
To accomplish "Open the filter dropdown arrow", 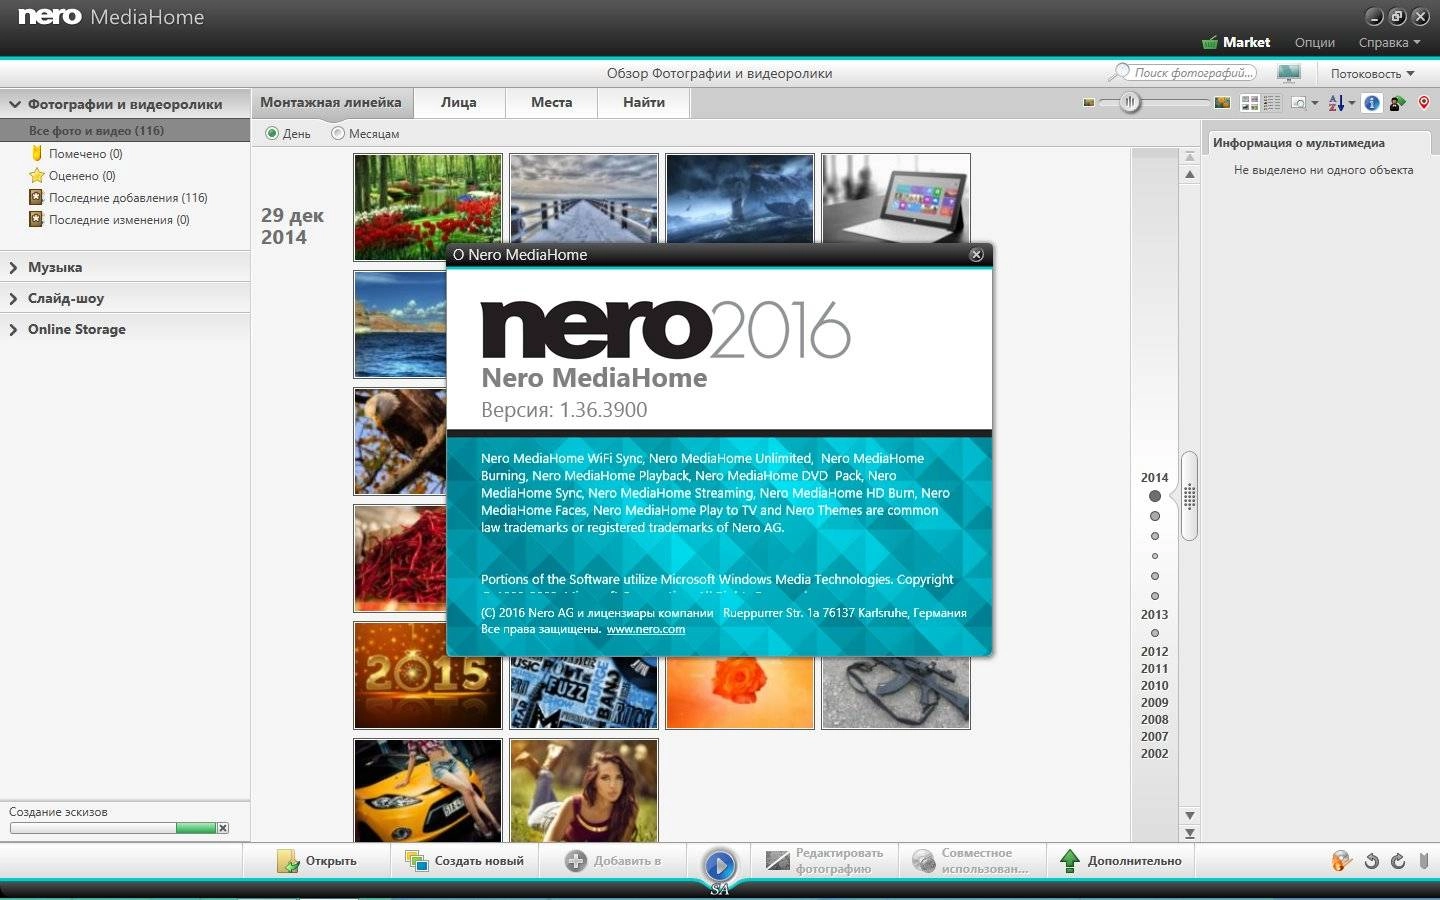I will click(1314, 102).
